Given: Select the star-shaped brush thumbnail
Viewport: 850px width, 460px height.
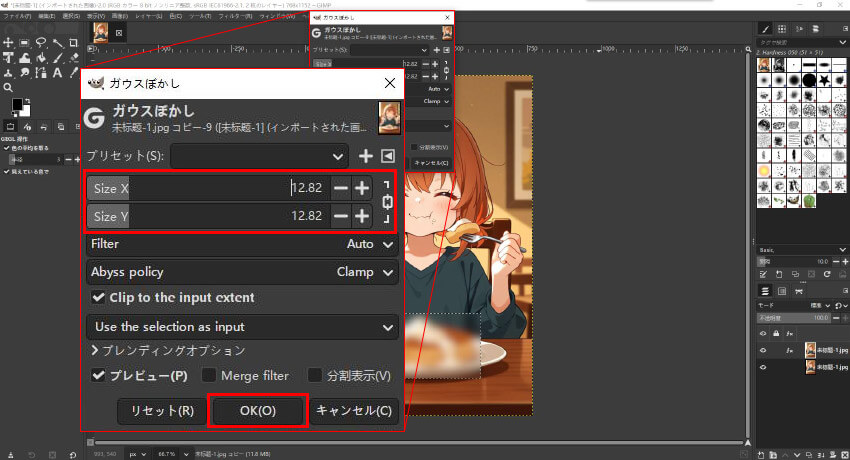Looking at the screenshot, I should point(824,80).
